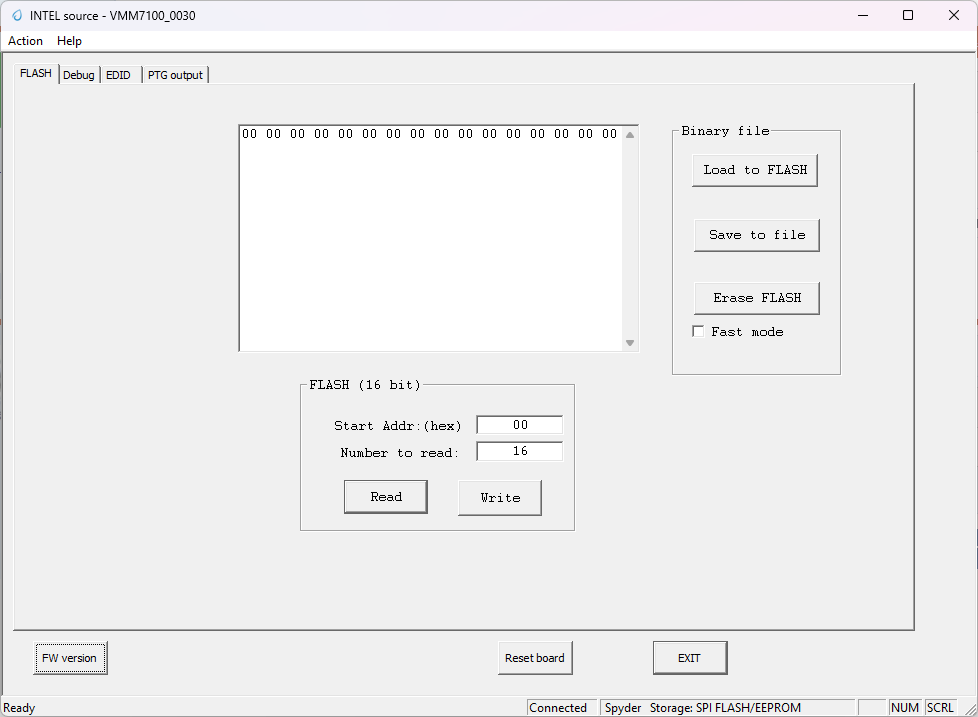Switch to the EDID tab
Viewport: 978px width, 717px height.
tap(119, 75)
